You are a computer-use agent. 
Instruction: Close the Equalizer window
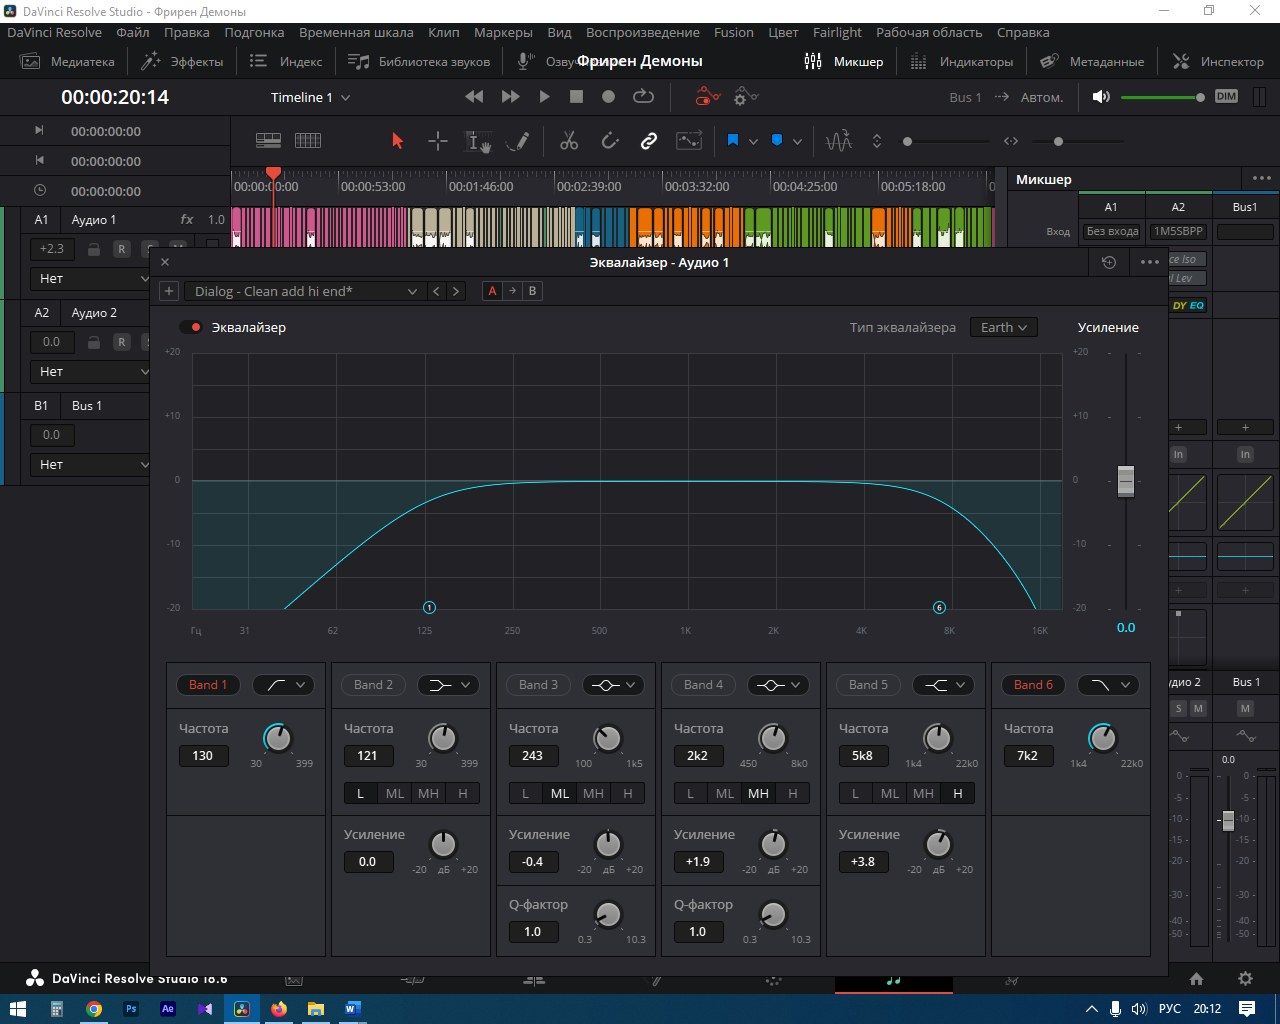point(165,262)
